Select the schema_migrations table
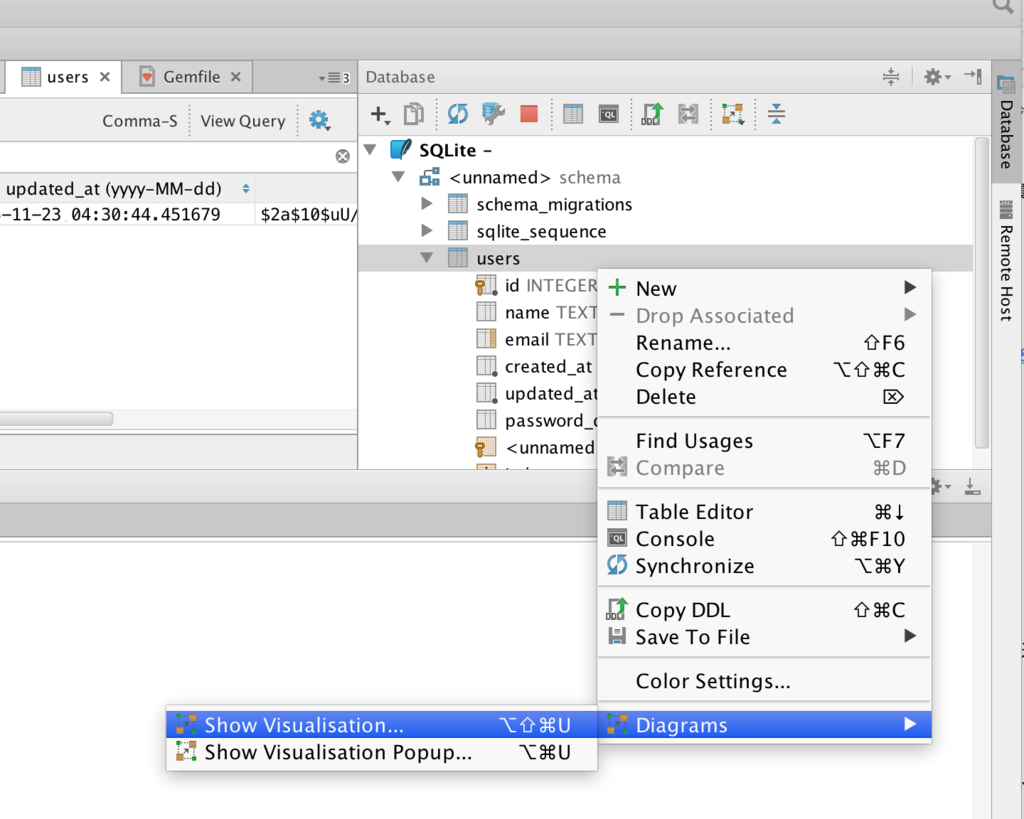1024x819 pixels. (x=554, y=204)
